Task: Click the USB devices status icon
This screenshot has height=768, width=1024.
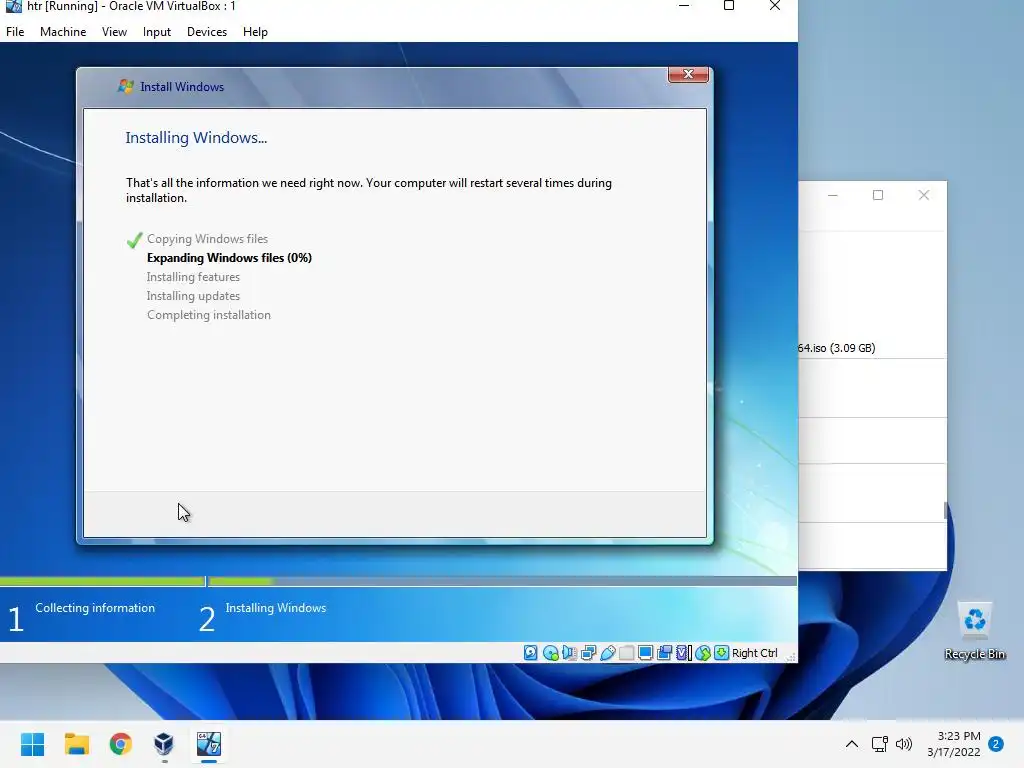Action: [x=607, y=652]
